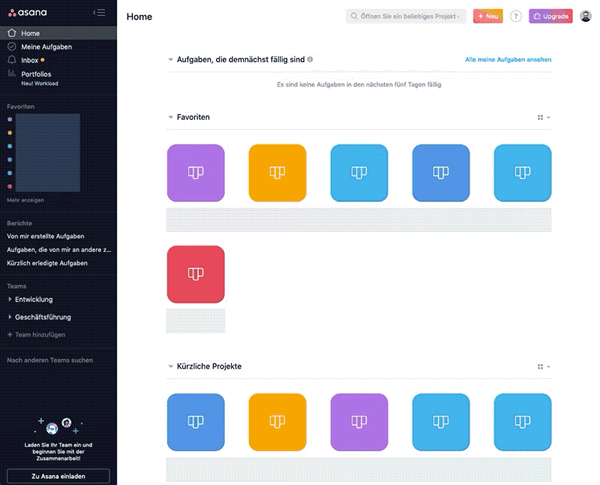600x485 pixels.
Task: Click the Alle meine Aufgaben ansehen link
Action: pyautogui.click(x=508, y=60)
